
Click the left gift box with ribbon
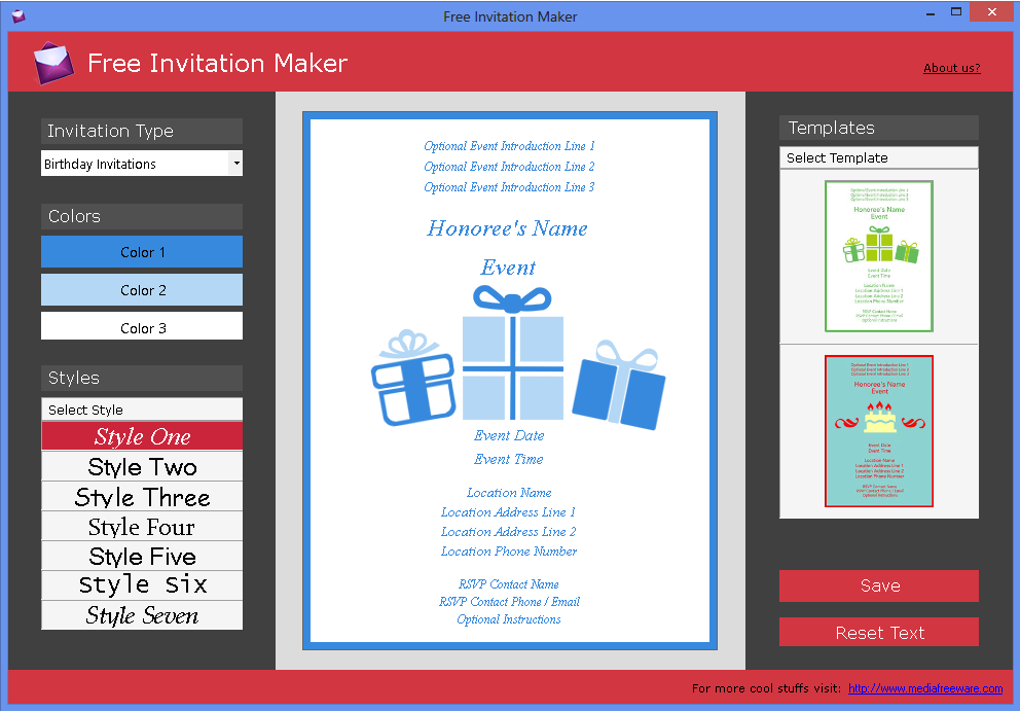(x=414, y=378)
